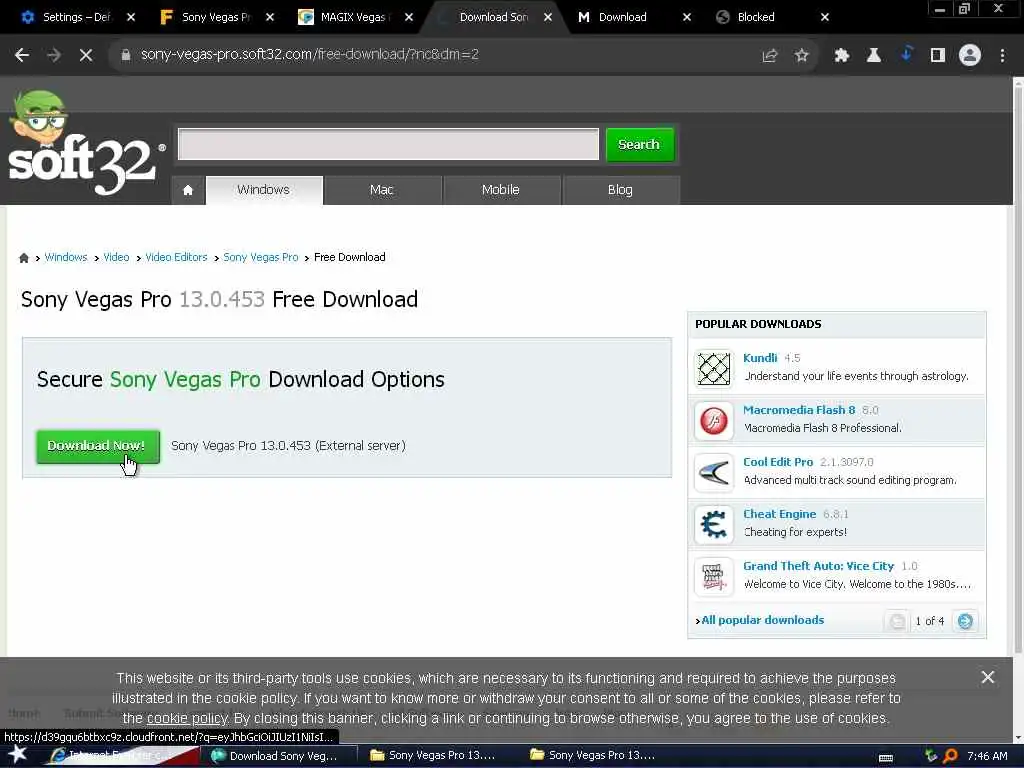Click the Video breadcrumb link
Image resolution: width=1024 pixels, height=768 pixels.
[116, 257]
